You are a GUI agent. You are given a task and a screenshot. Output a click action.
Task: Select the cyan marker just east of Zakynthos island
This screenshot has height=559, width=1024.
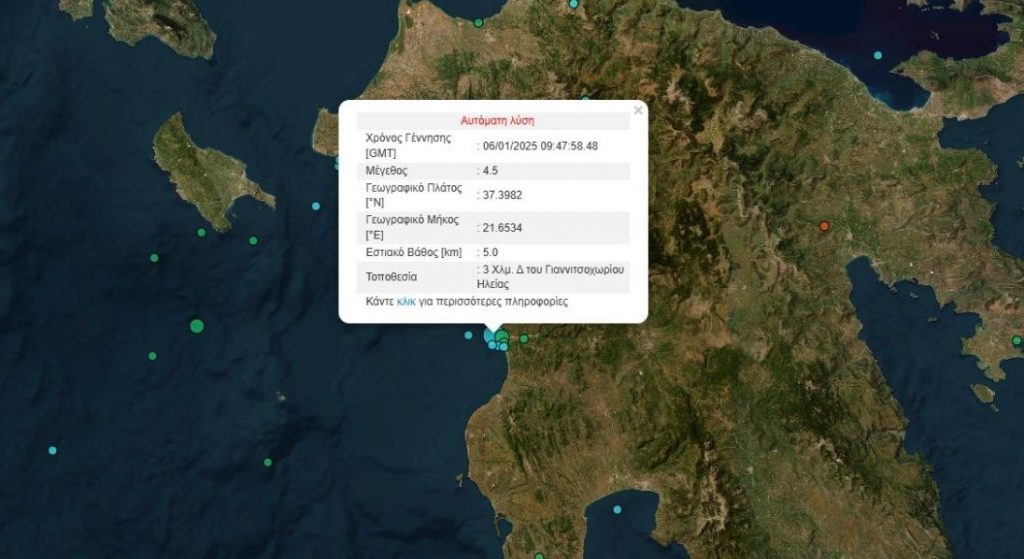(316, 206)
